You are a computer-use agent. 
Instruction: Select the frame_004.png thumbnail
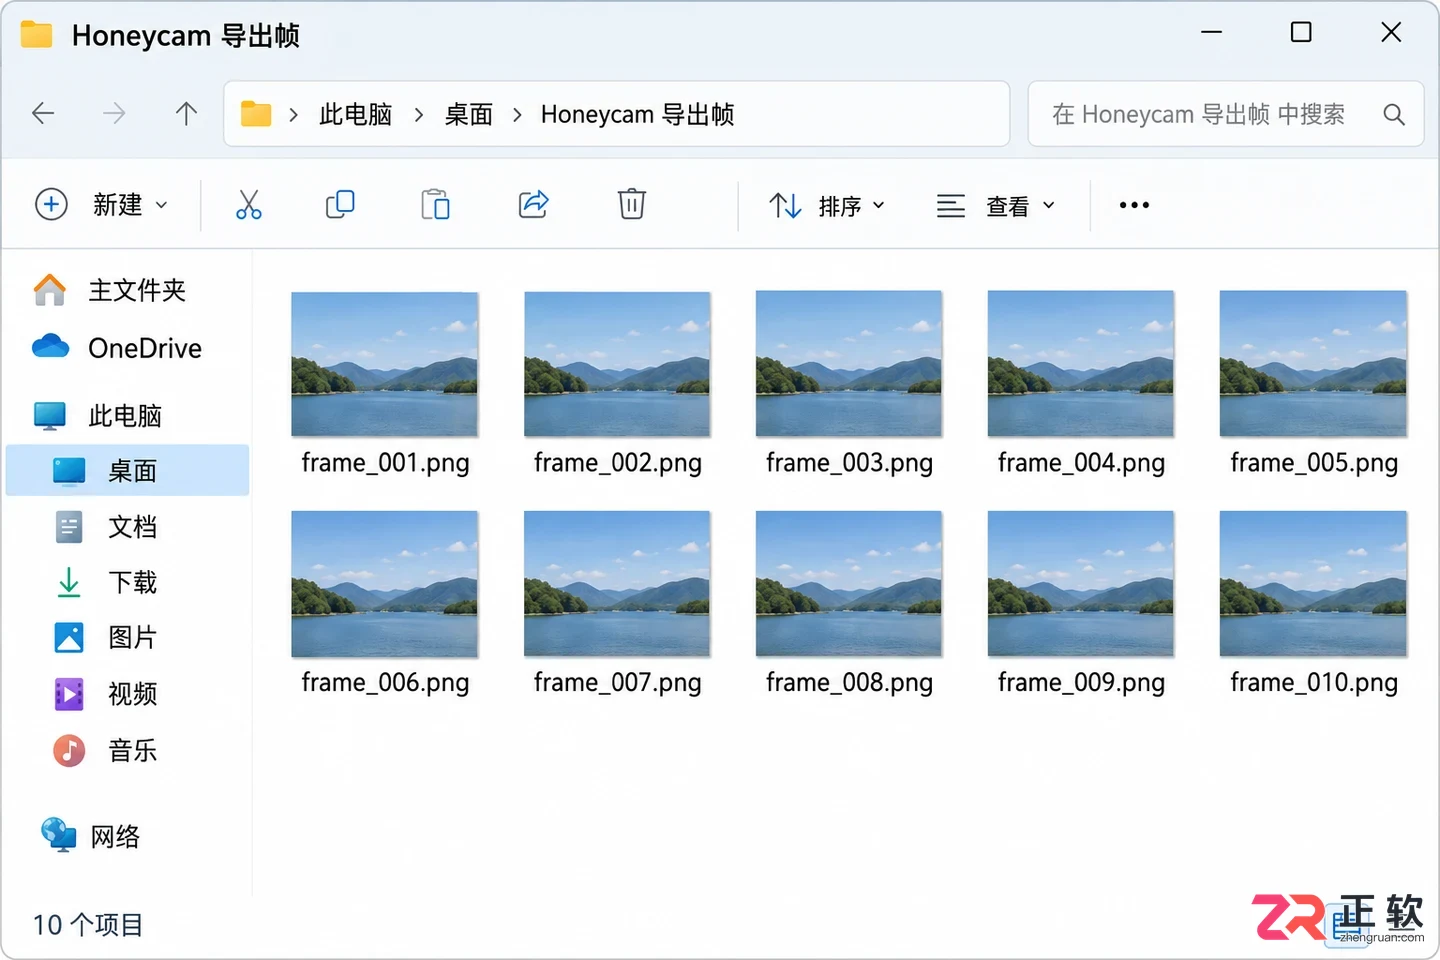1081,364
